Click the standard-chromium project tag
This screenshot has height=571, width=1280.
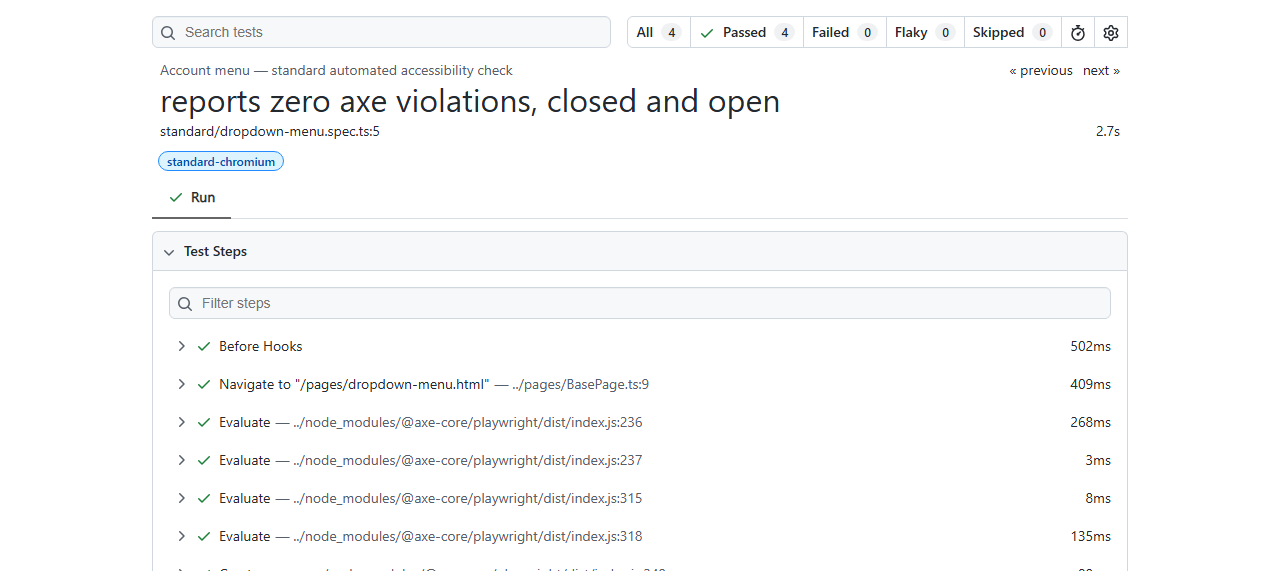(x=221, y=161)
